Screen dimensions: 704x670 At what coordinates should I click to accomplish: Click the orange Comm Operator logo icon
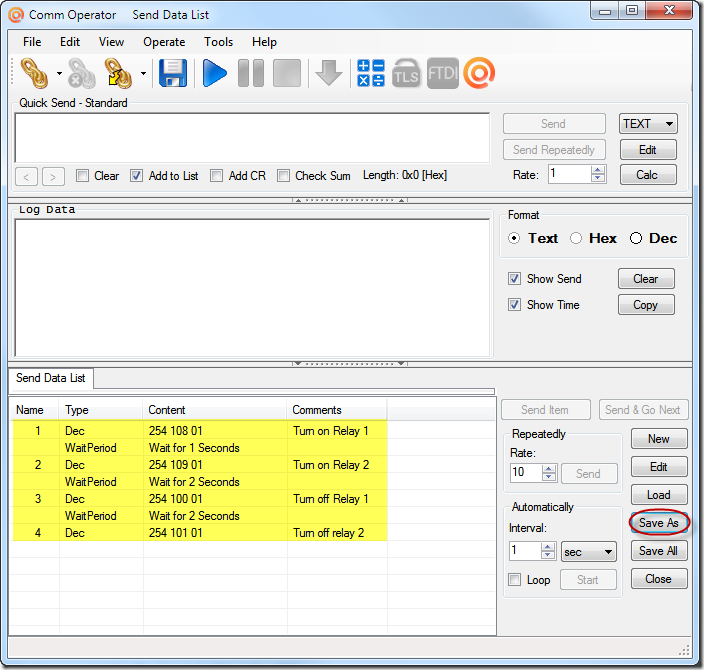point(479,73)
